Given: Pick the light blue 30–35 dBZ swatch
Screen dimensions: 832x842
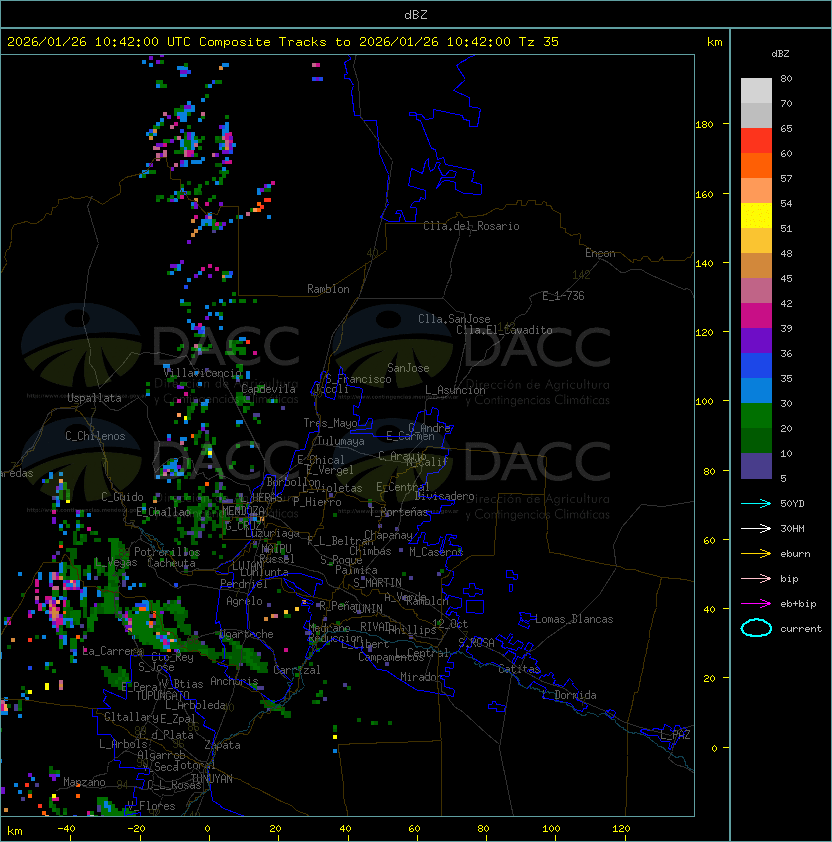Looking at the screenshot, I should (756, 390).
